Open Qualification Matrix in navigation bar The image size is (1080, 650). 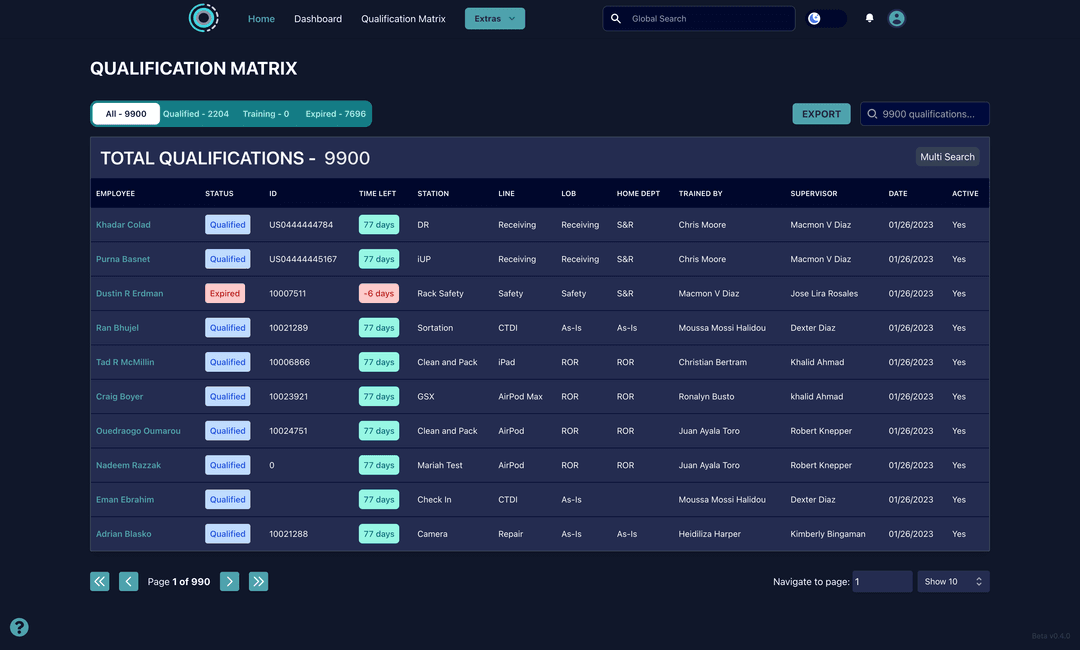point(403,19)
